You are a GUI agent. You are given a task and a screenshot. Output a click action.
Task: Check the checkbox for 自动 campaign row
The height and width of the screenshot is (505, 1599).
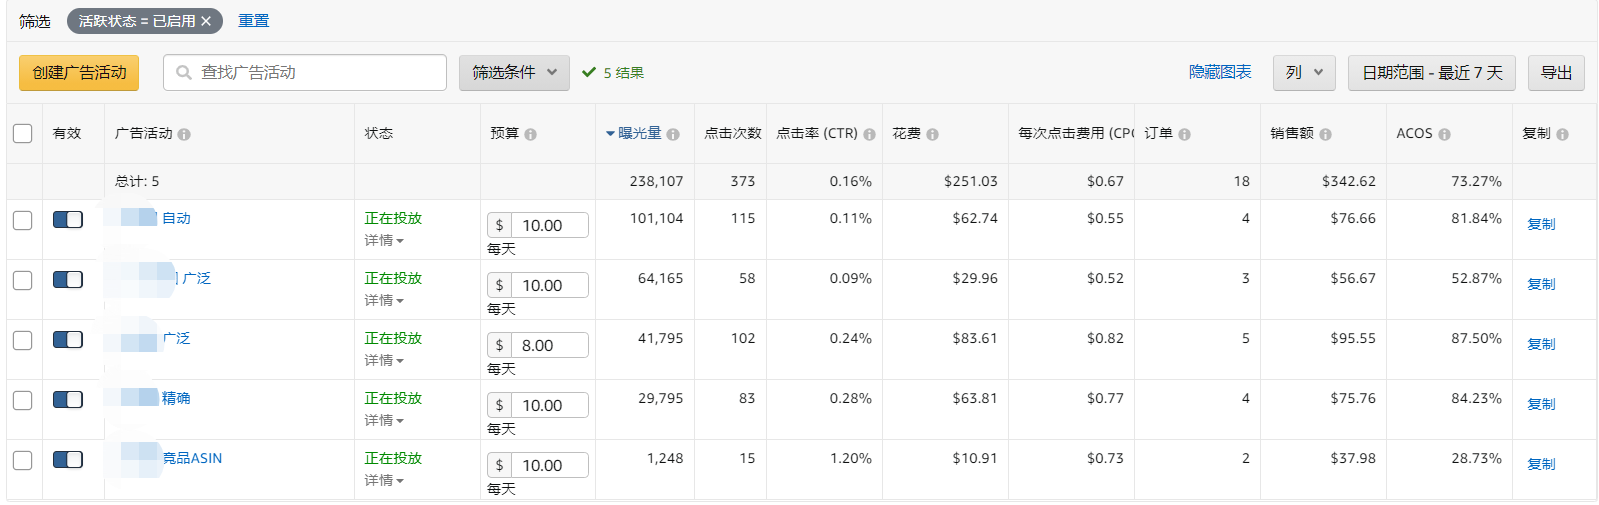(23, 220)
